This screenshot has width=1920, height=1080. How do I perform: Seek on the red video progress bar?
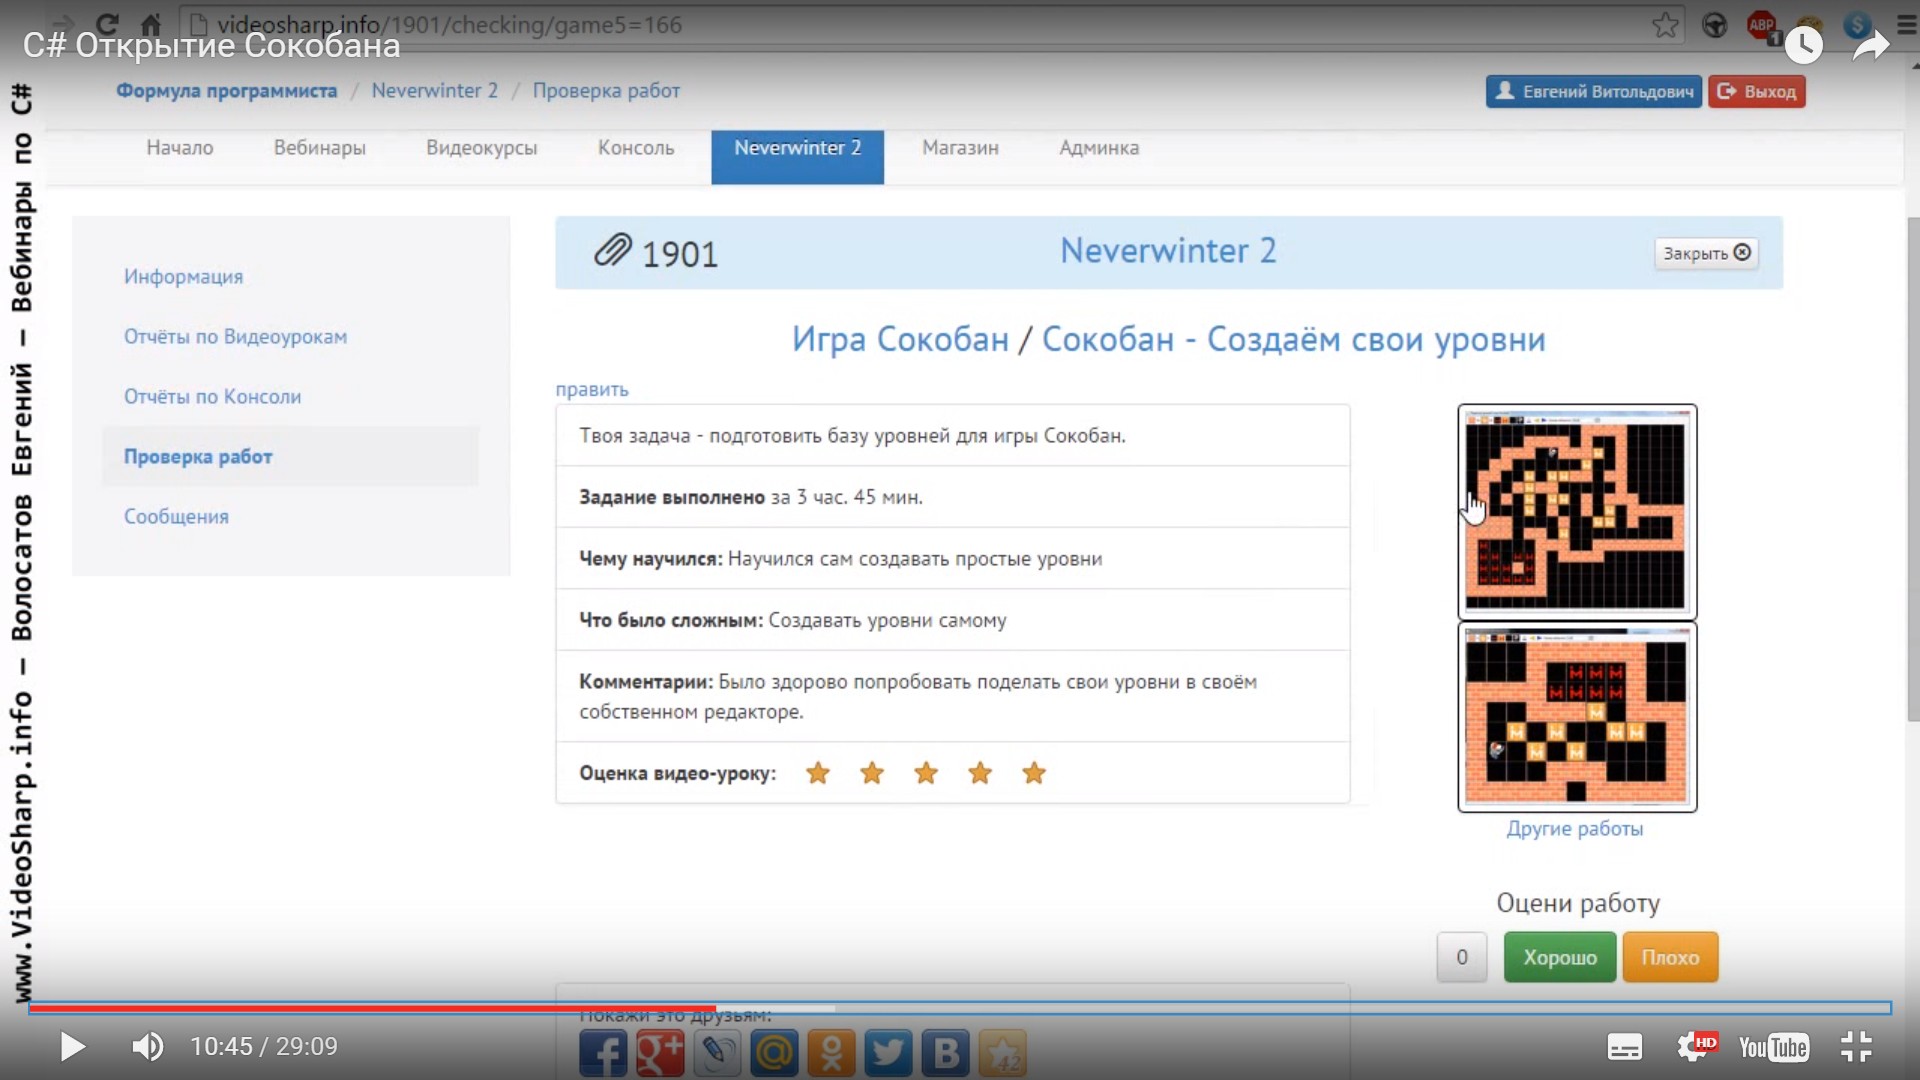(x=372, y=1008)
